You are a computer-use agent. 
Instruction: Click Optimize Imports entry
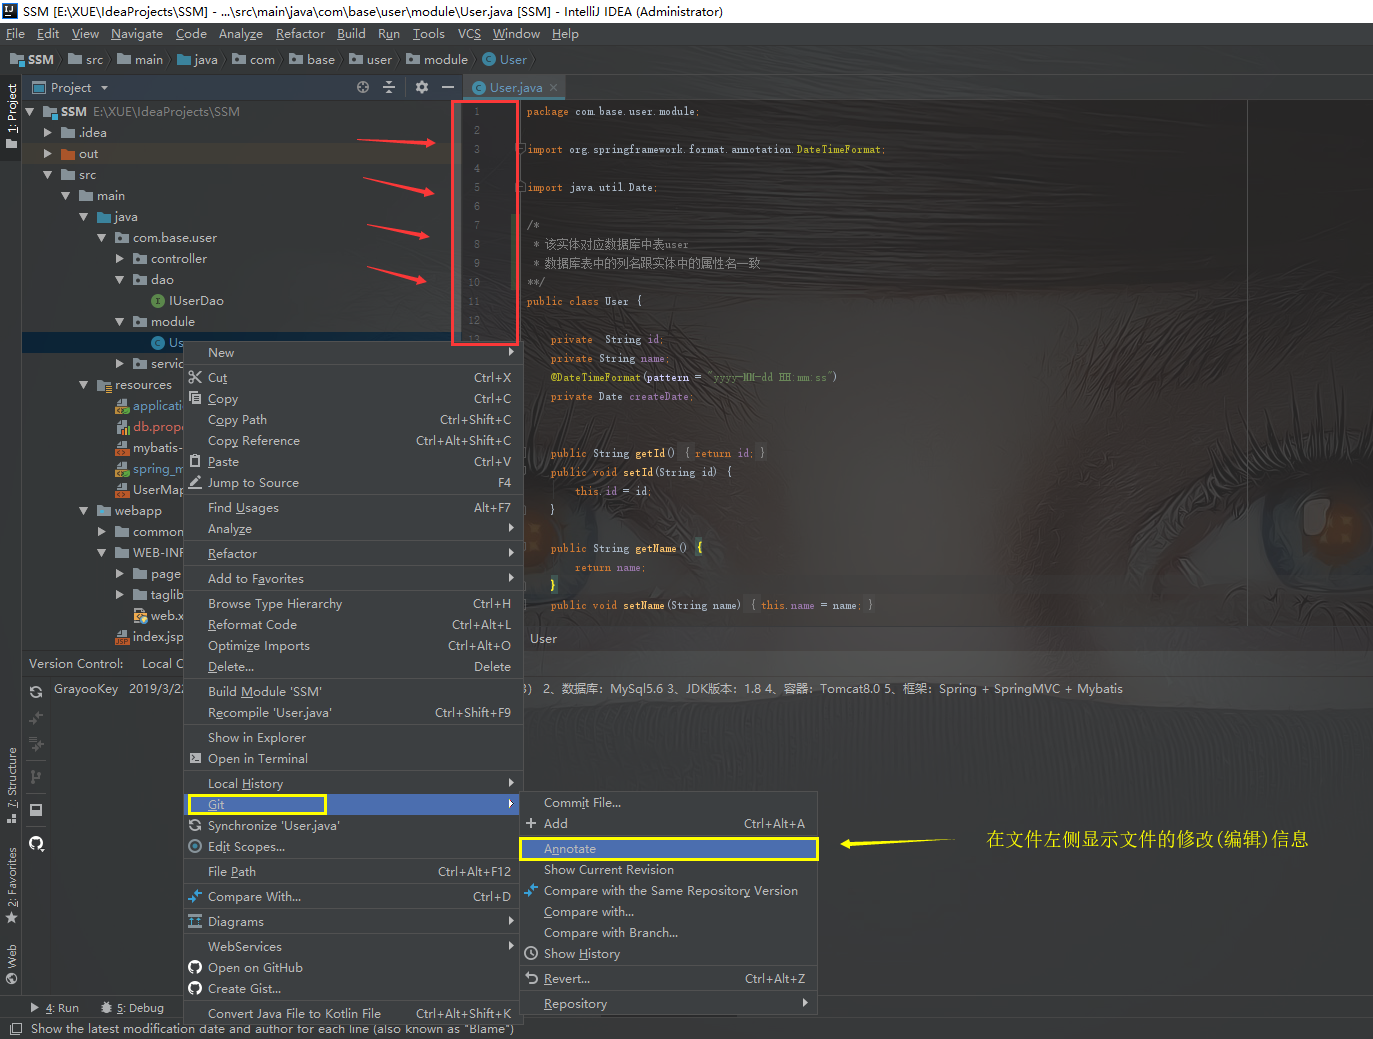(x=353, y=645)
